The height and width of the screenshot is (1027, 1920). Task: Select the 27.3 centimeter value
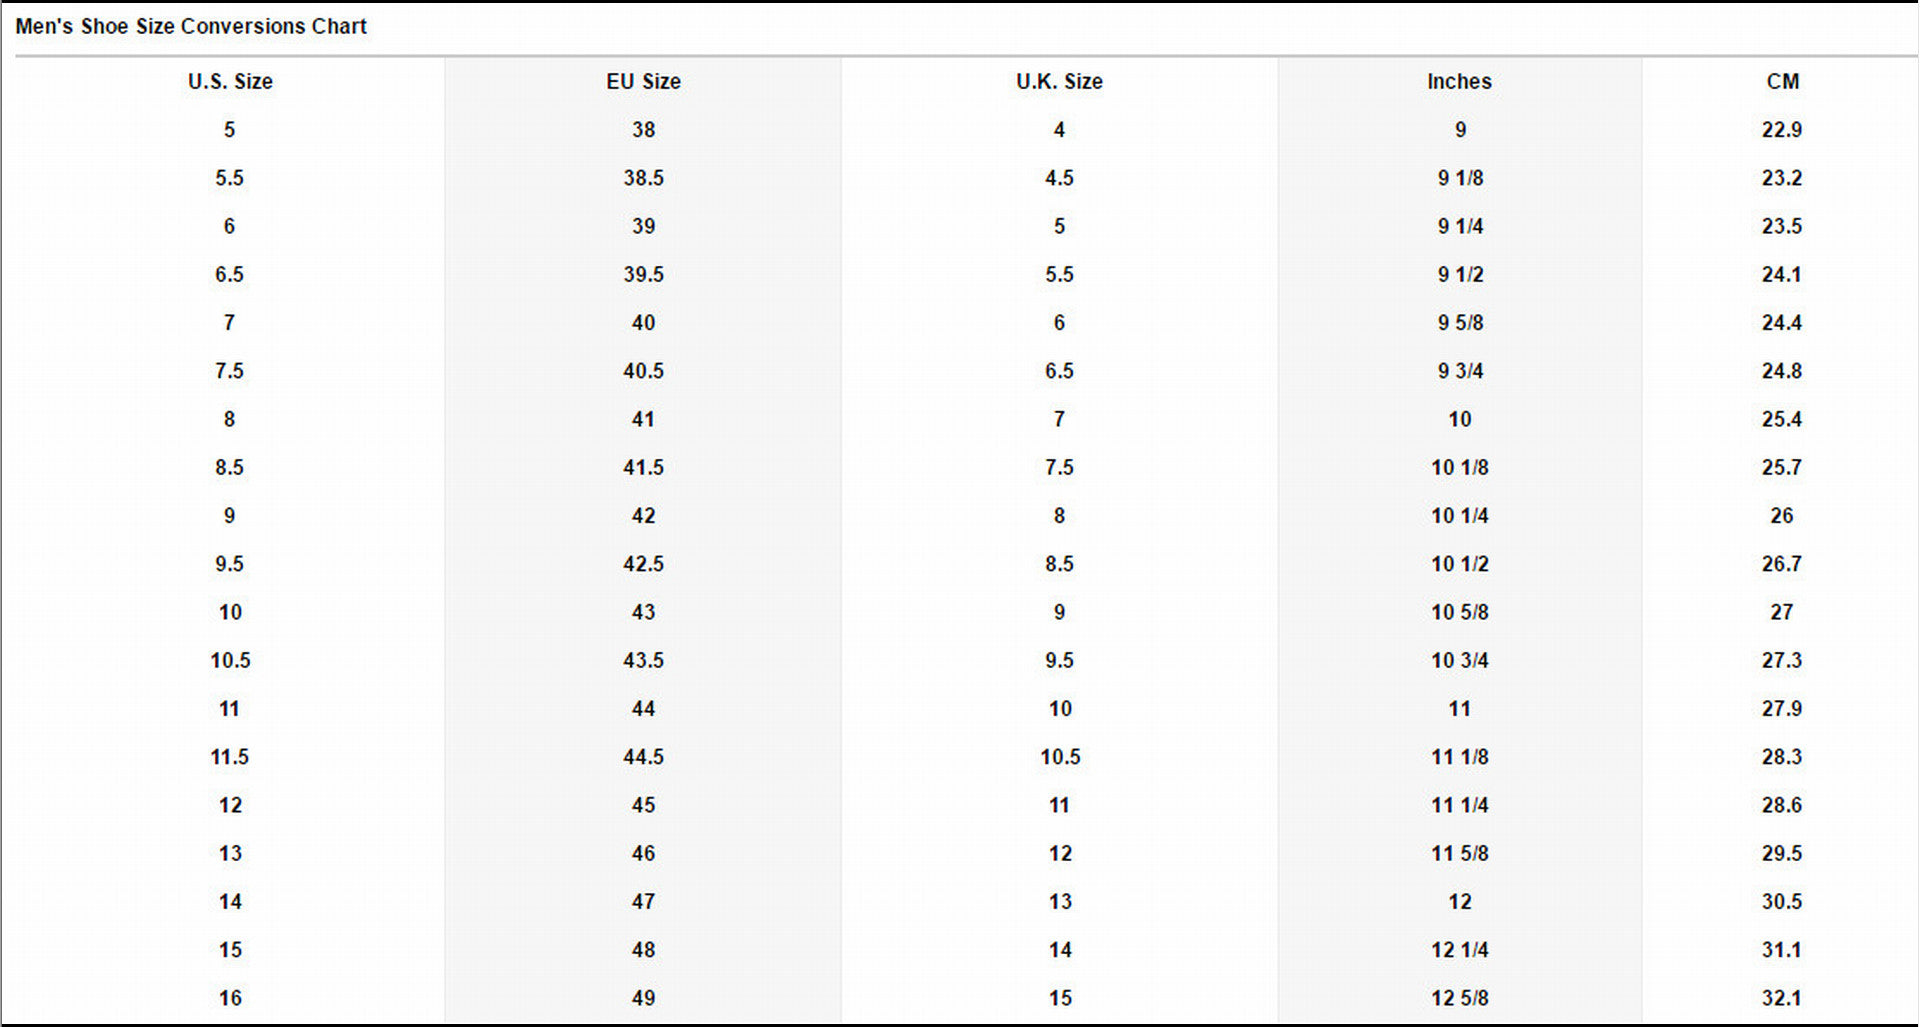tap(1782, 661)
